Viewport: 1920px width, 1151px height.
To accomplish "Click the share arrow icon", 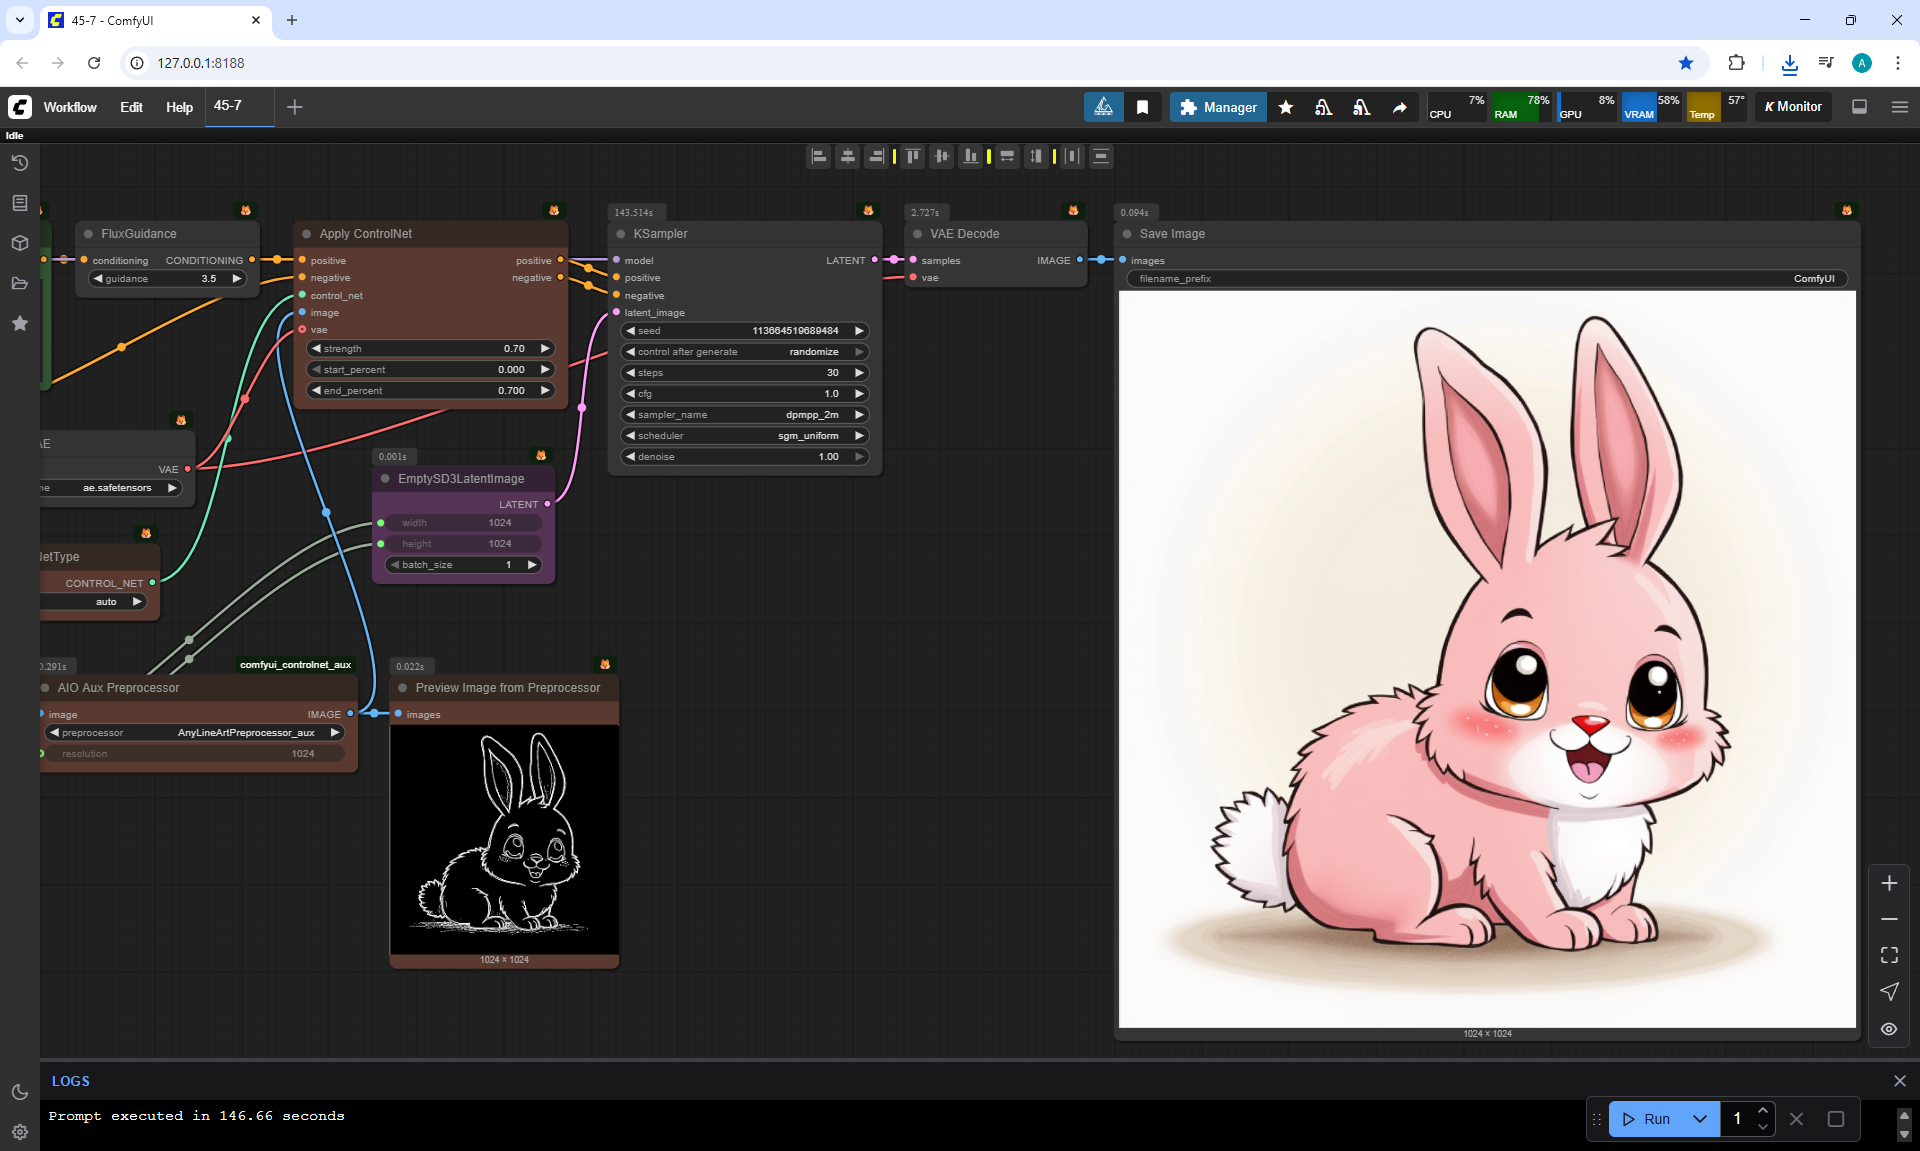I will pos(1399,107).
